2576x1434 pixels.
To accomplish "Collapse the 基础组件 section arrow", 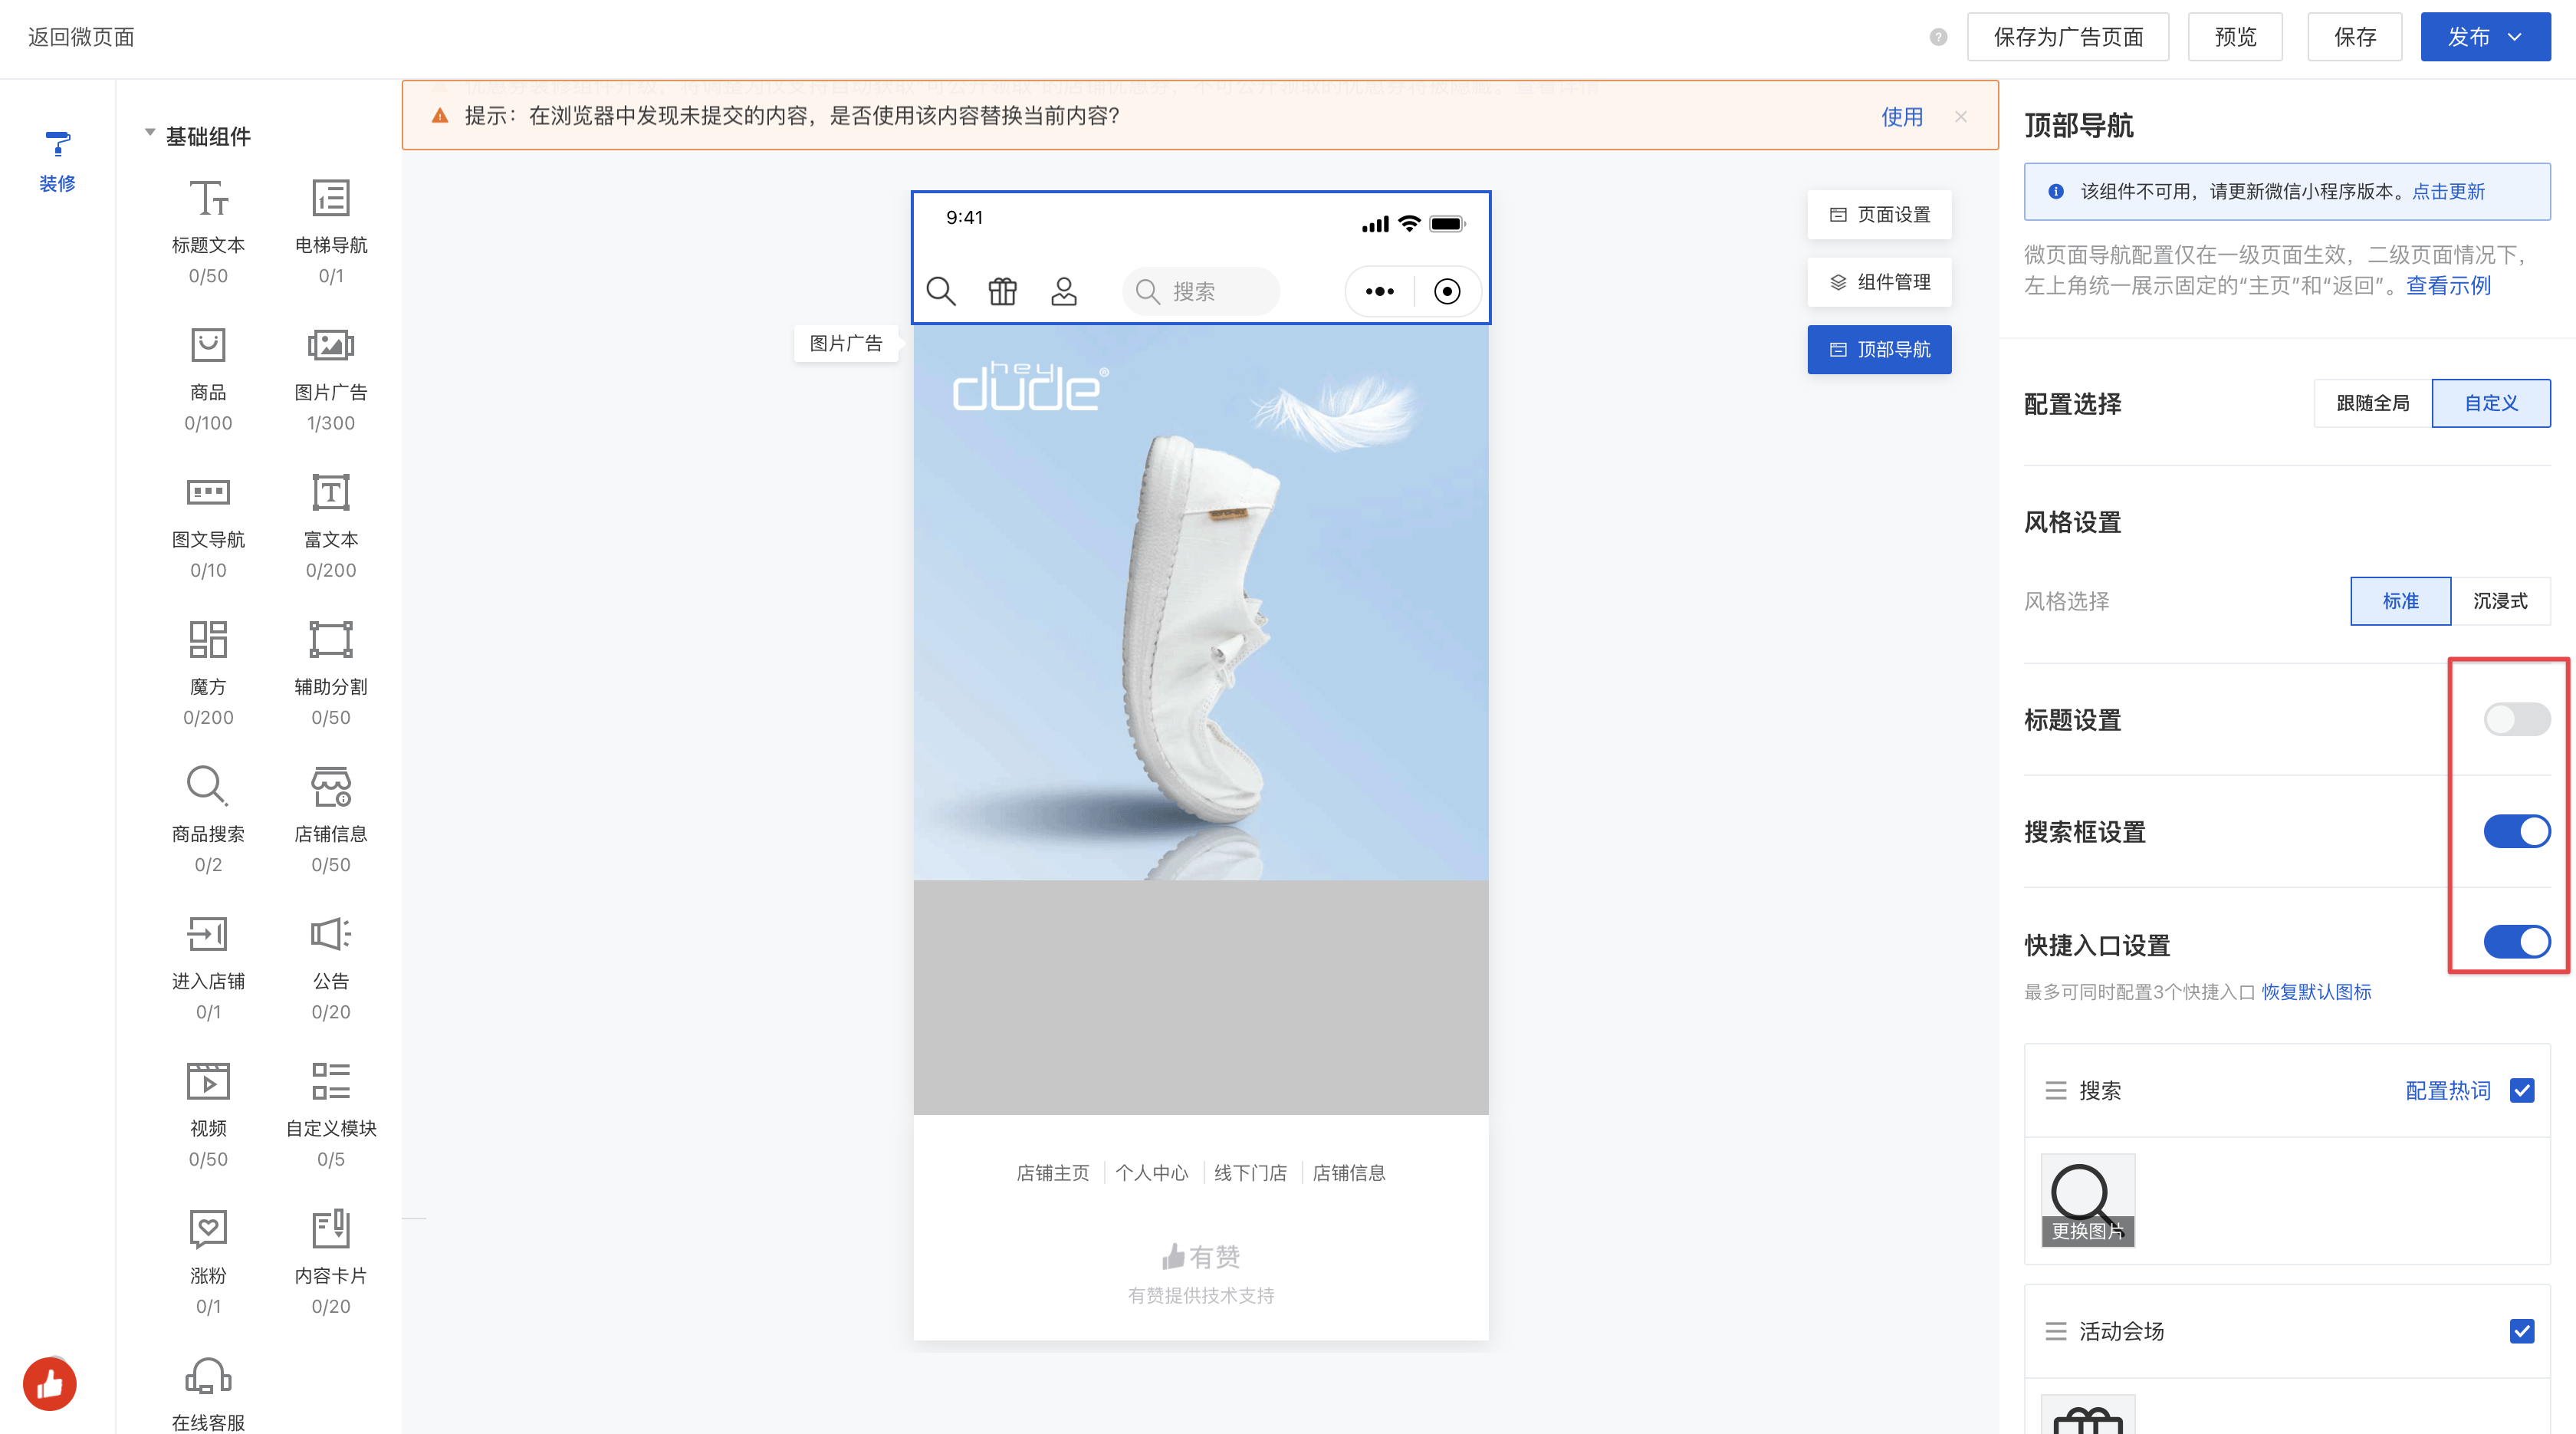I will (x=150, y=133).
